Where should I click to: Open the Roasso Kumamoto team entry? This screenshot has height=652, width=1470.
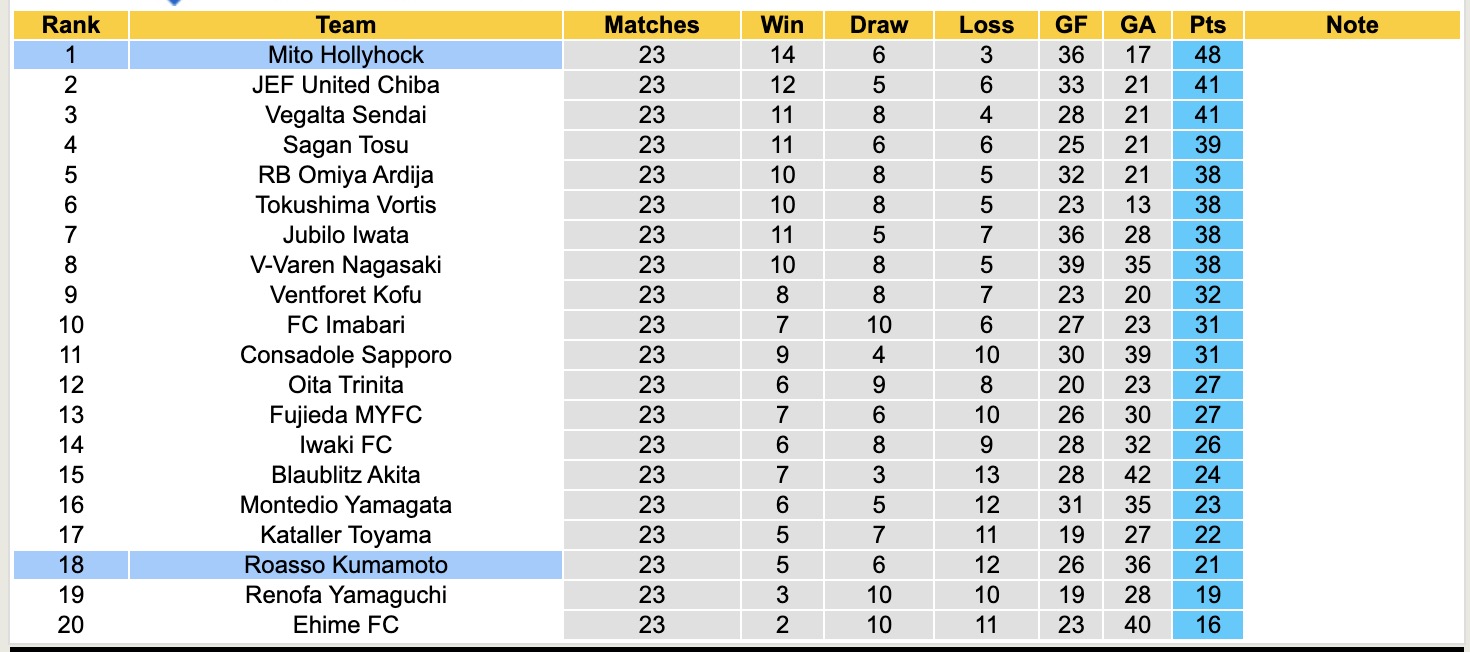(x=346, y=565)
